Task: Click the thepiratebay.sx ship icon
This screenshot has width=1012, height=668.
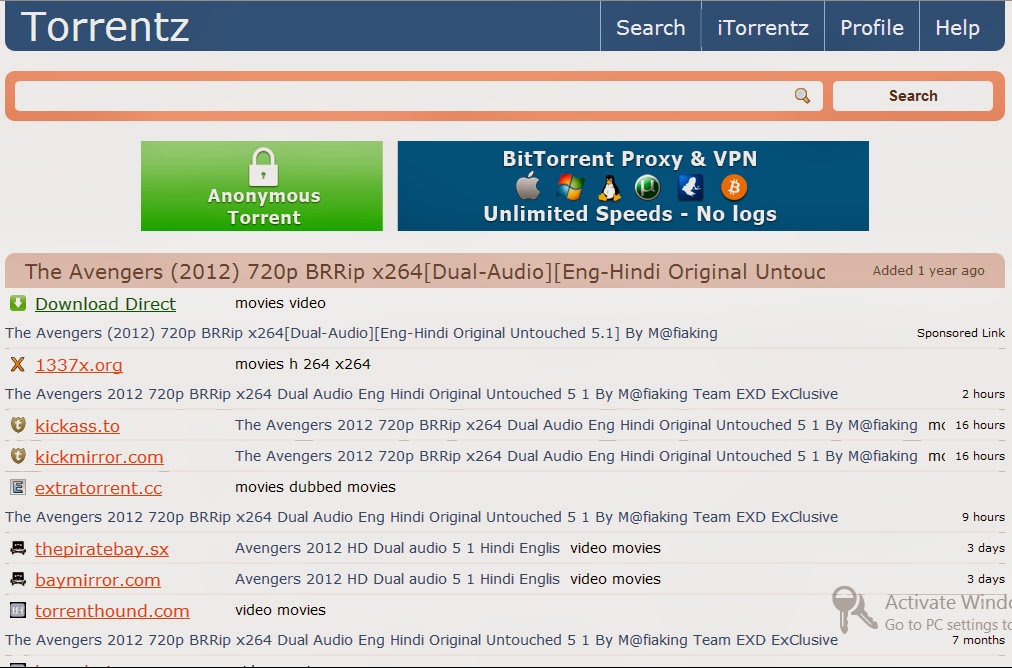Action: 18,548
